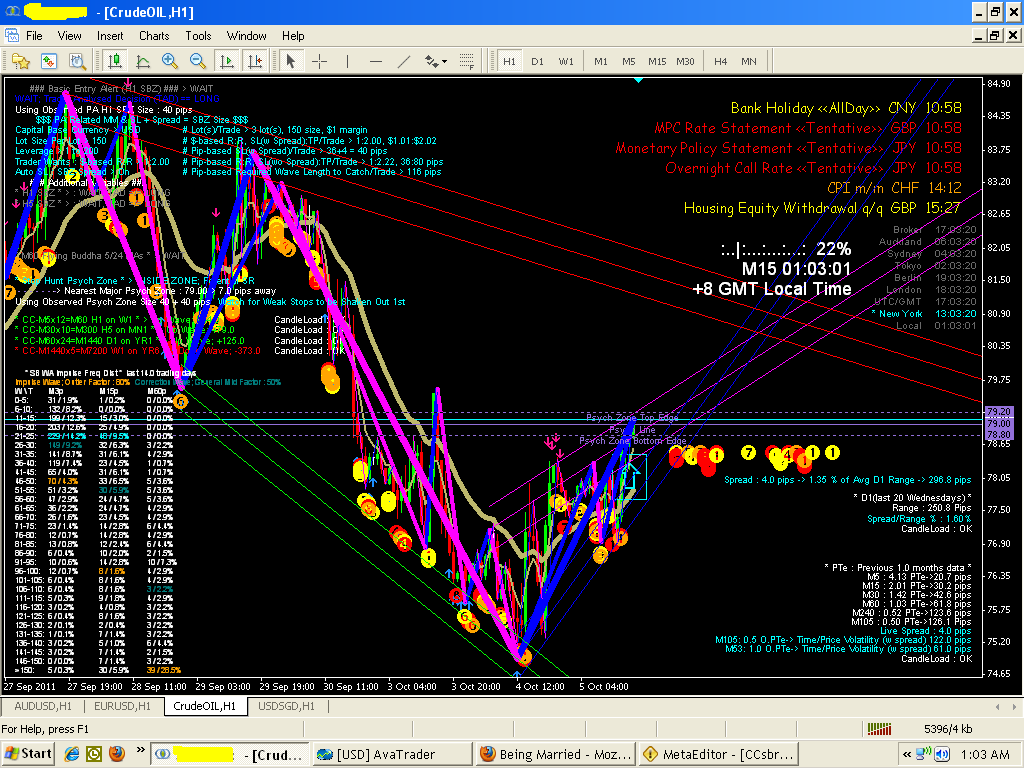Switch chart timeframe to D1
Image resolution: width=1024 pixels, height=768 pixels.
(x=539, y=61)
